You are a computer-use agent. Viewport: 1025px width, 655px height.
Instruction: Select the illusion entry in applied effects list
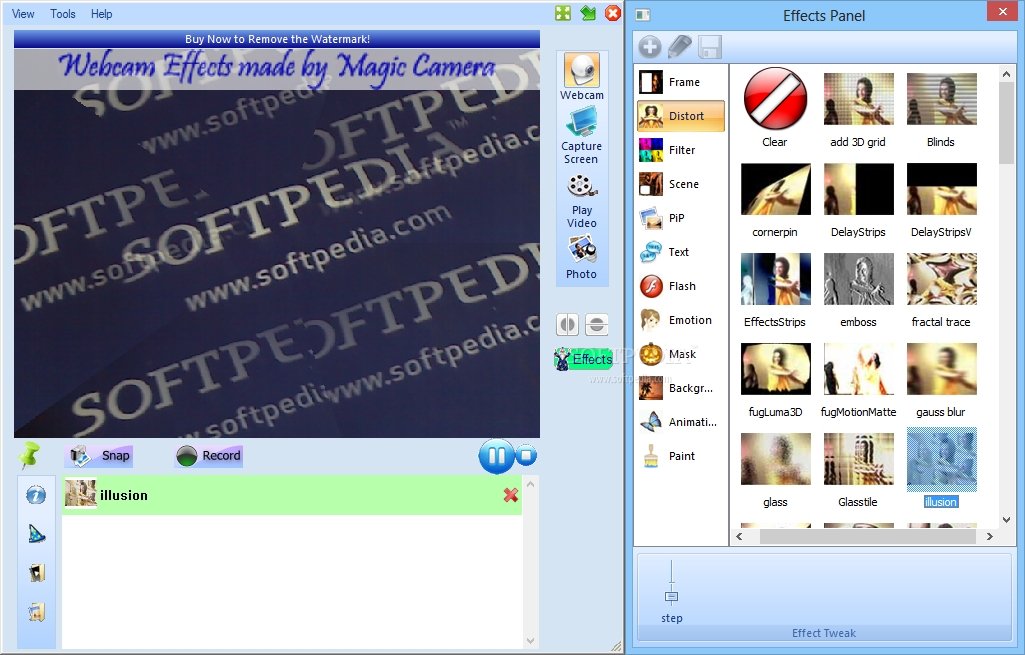tap(292, 495)
